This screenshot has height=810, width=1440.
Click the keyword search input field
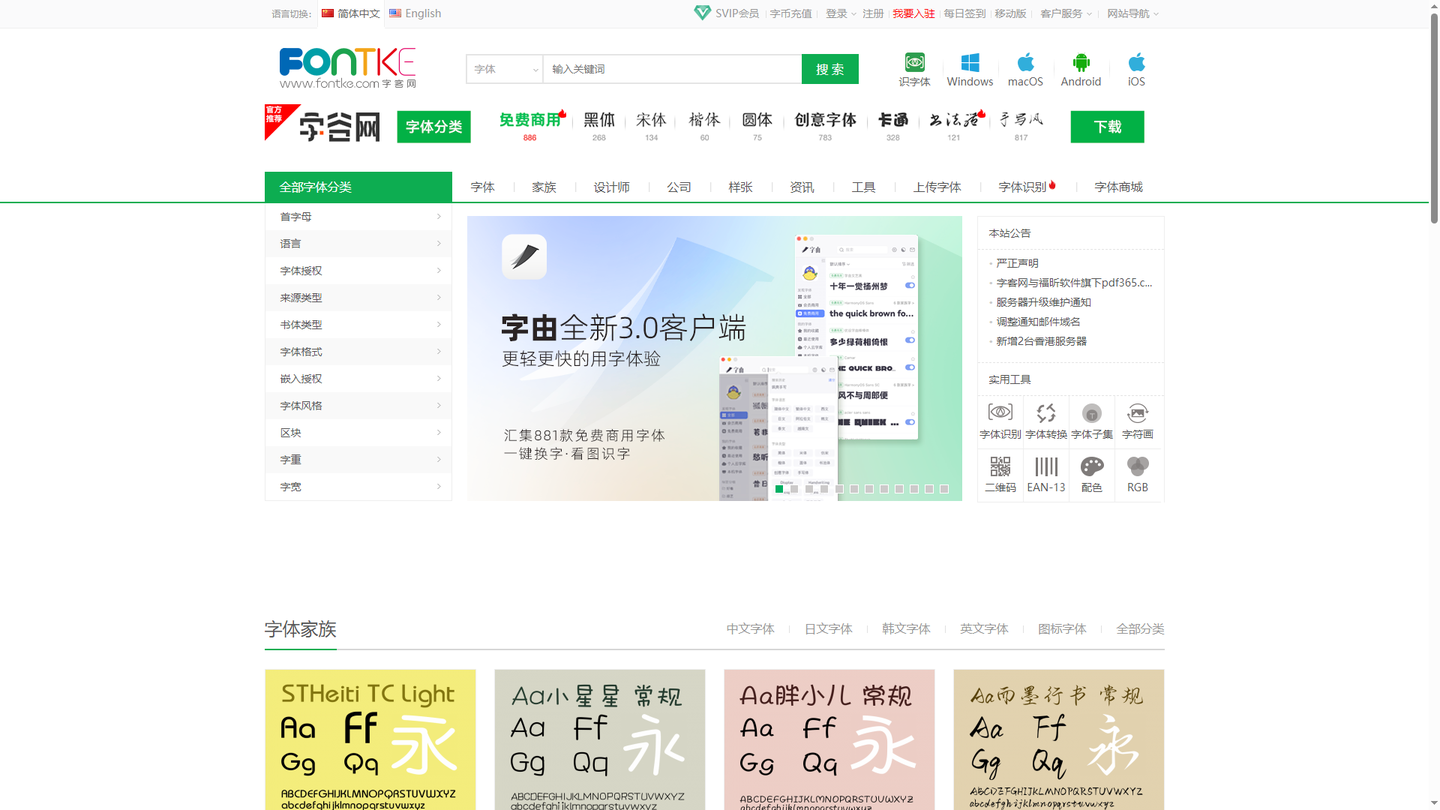pos(672,69)
